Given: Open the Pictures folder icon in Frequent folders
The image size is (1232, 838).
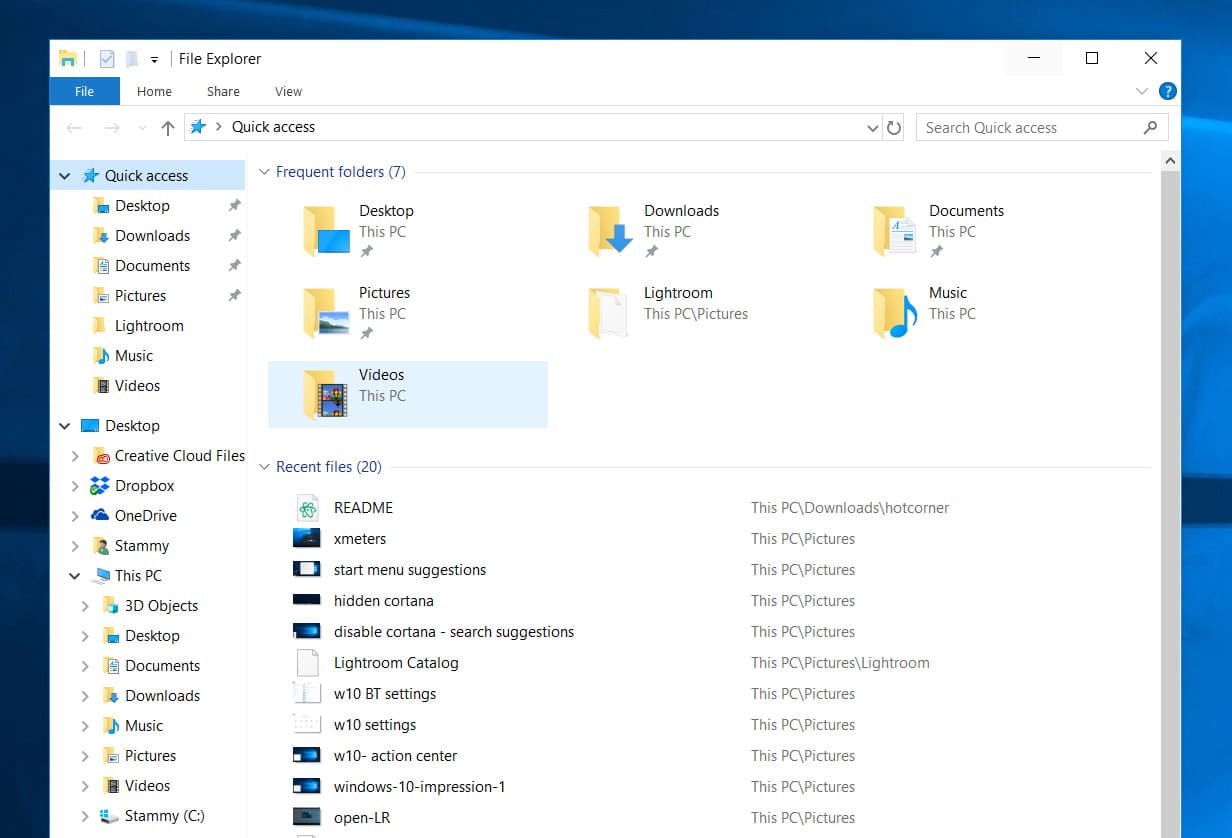Looking at the screenshot, I should [x=326, y=313].
